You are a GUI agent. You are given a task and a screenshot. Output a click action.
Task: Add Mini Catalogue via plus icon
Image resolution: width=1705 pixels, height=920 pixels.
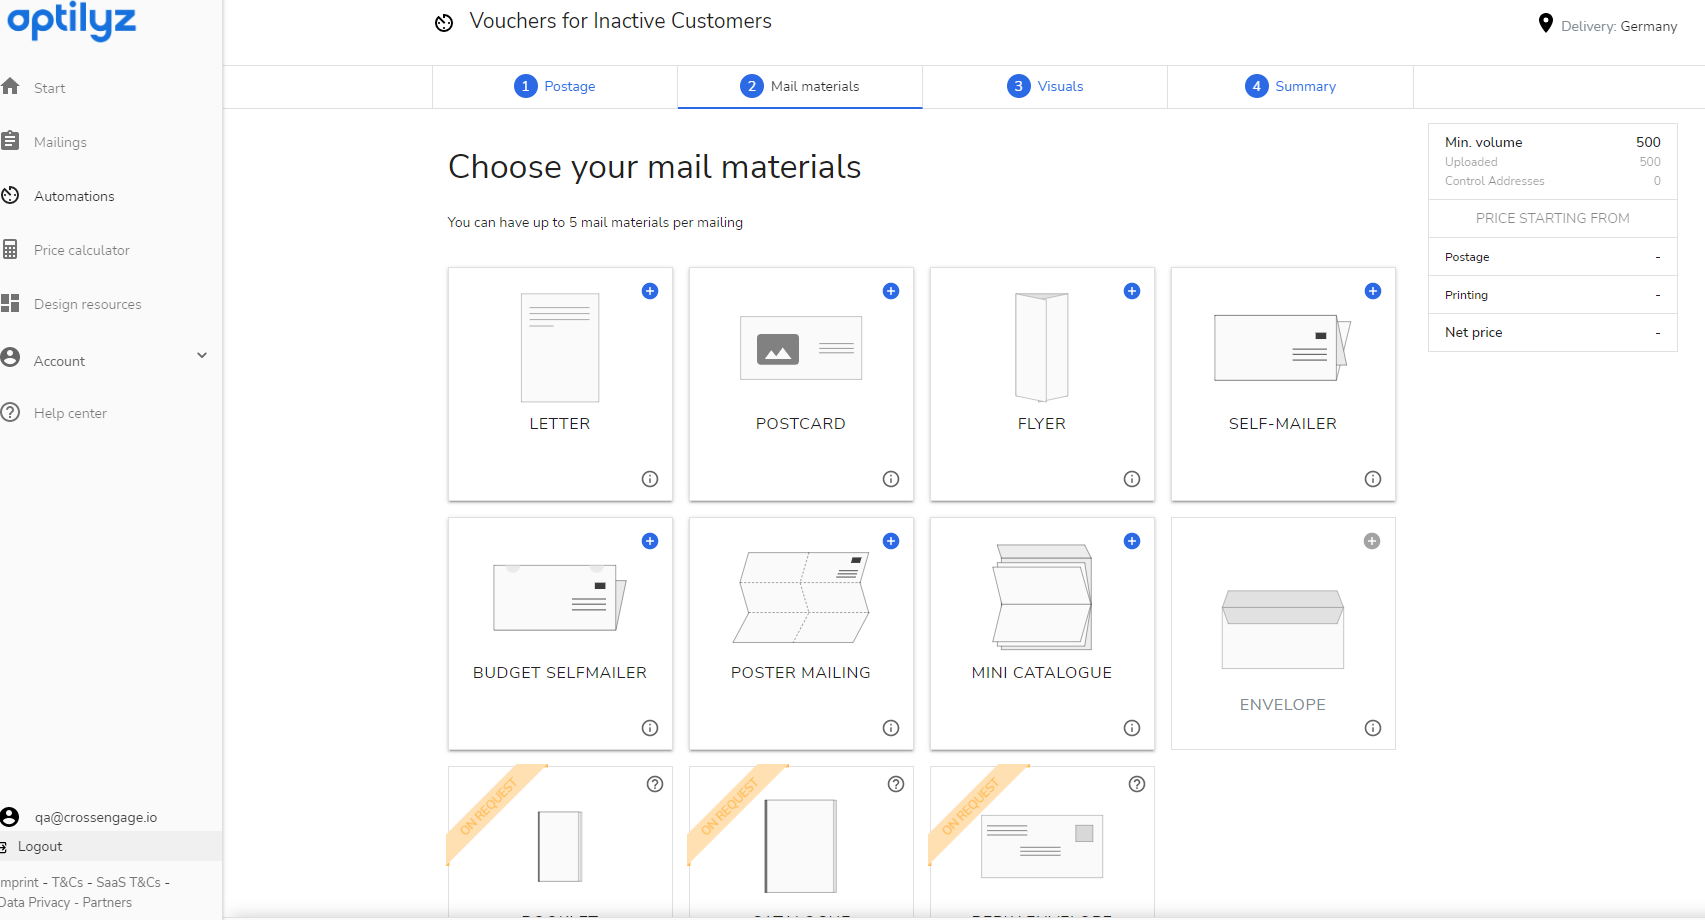pyautogui.click(x=1132, y=541)
